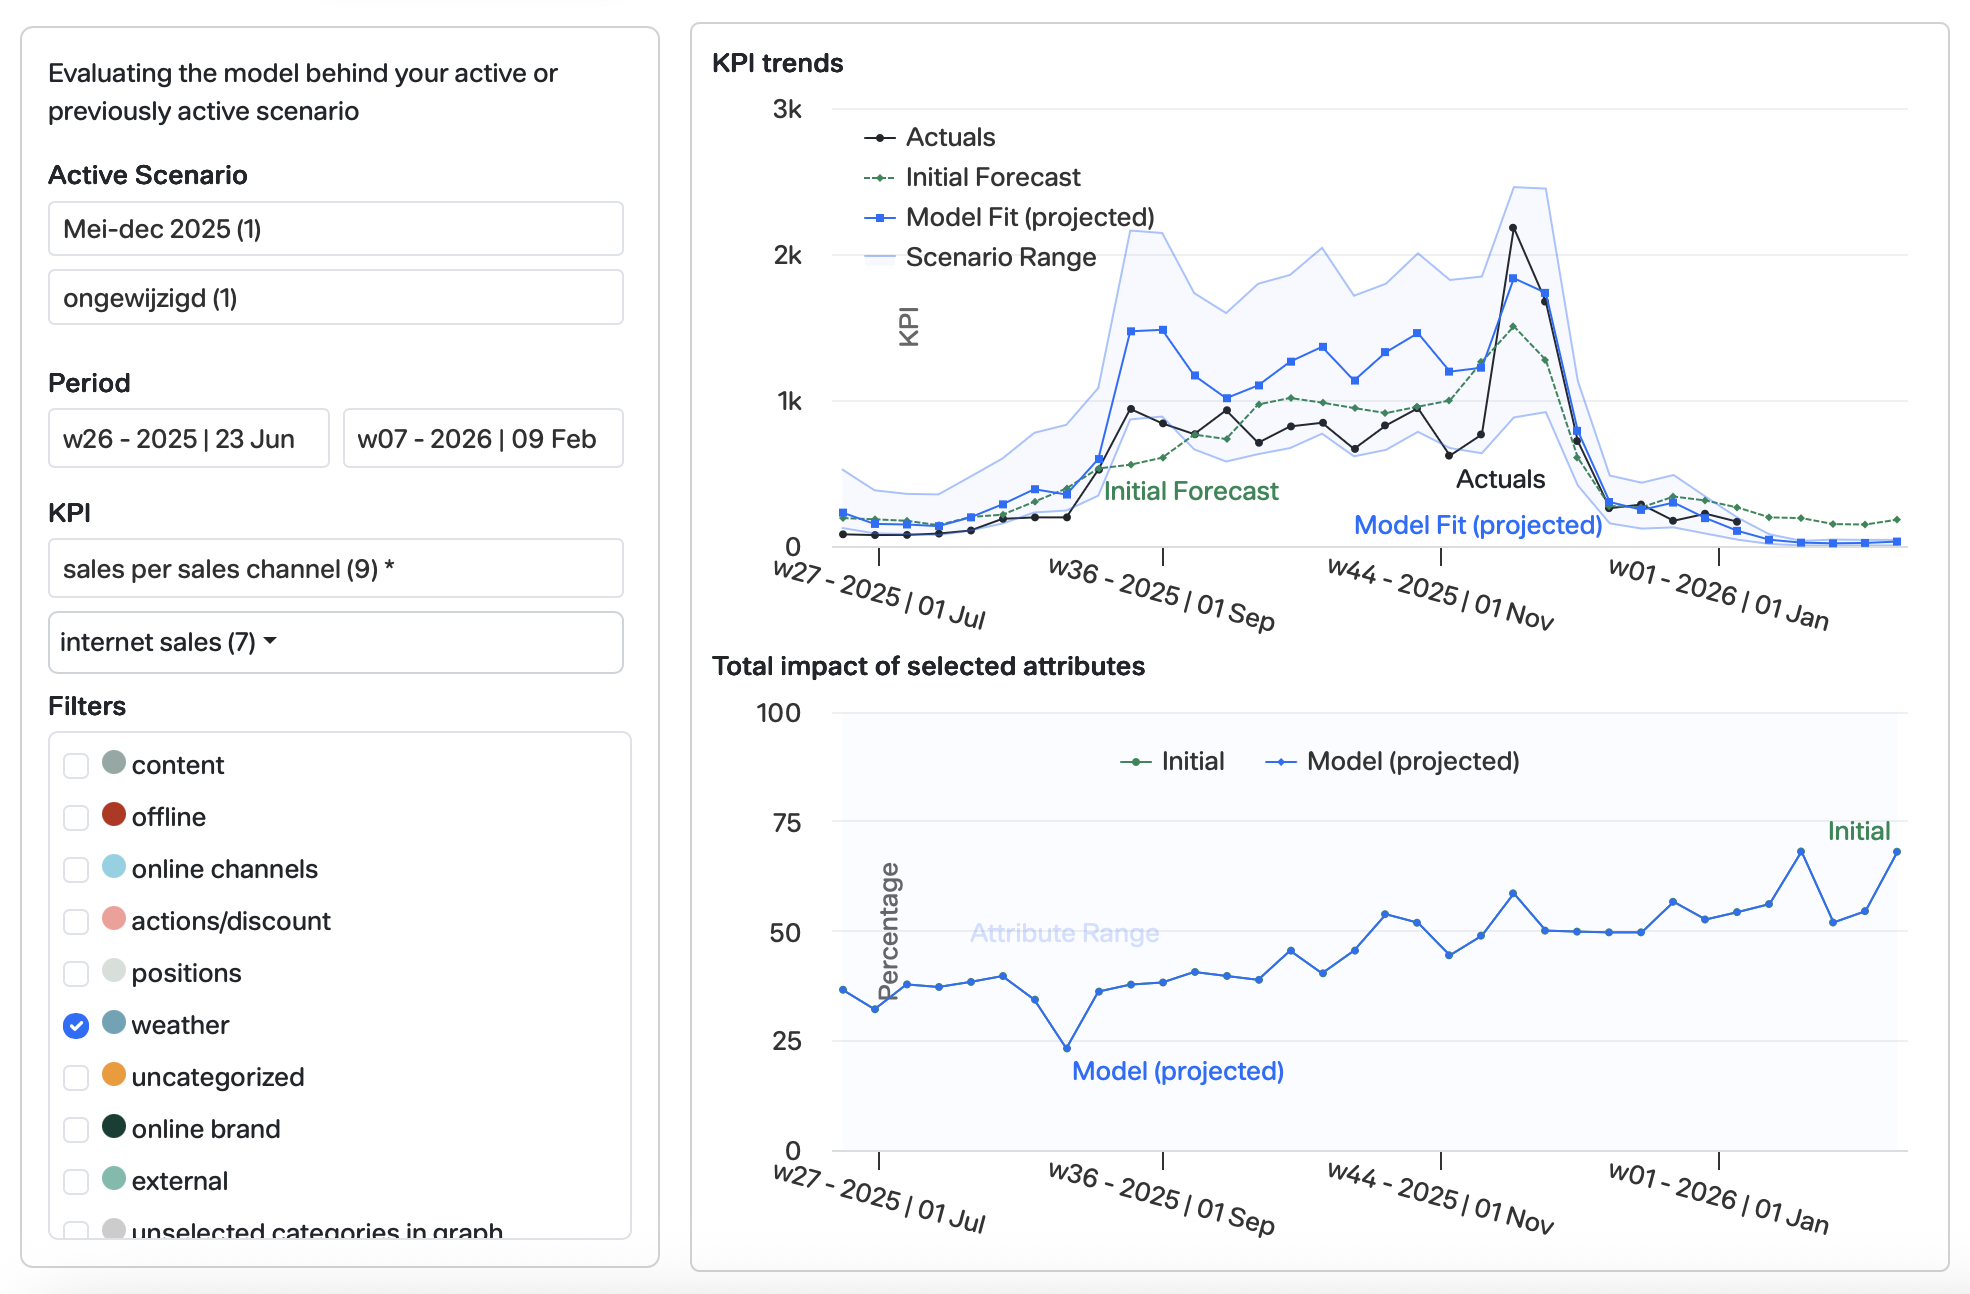Check the actions/discount filter checkbox
Screen dimensions: 1970x1294
[x=76, y=922]
